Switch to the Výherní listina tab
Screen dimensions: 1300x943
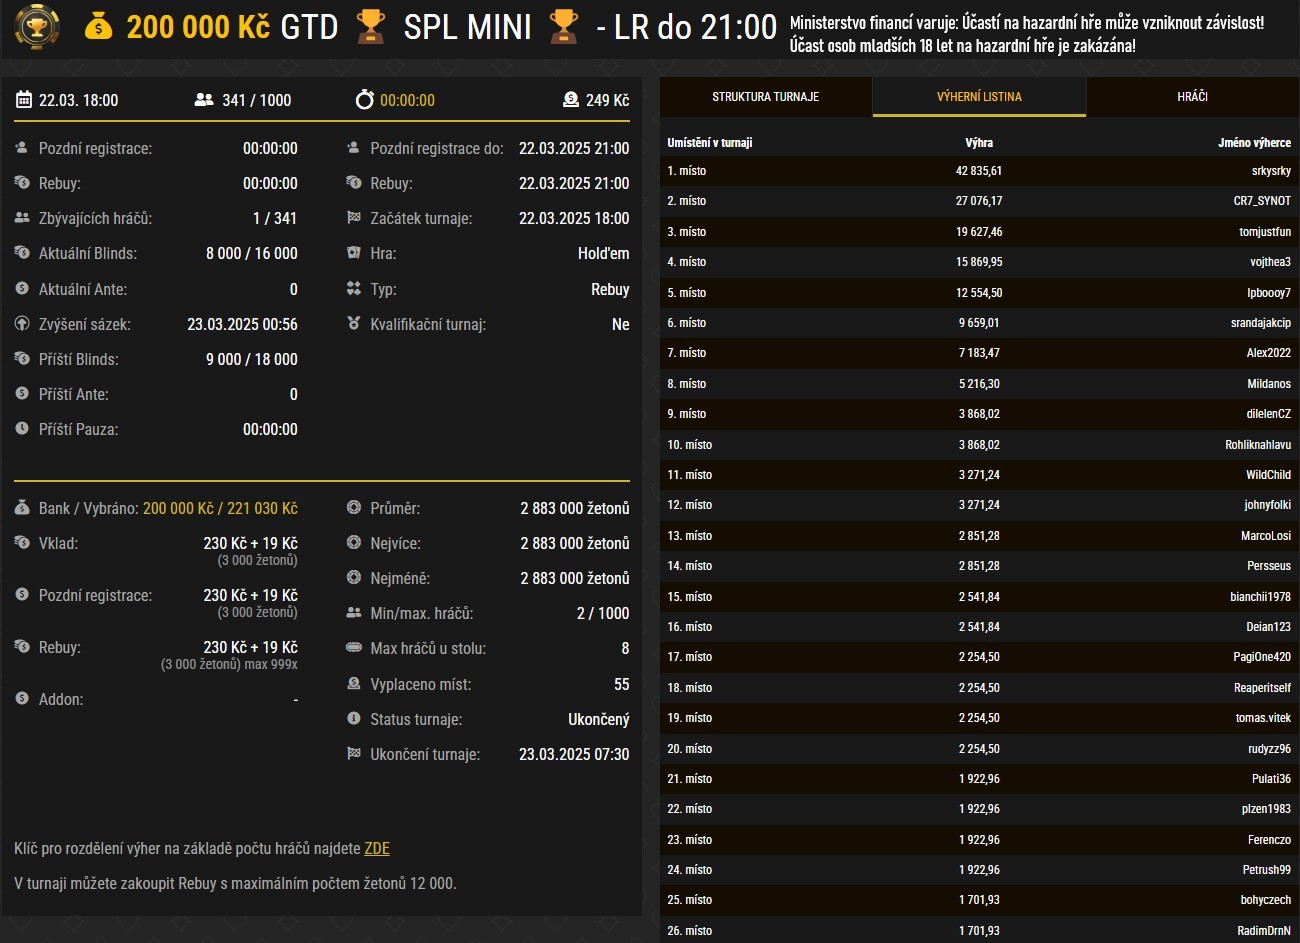point(979,97)
